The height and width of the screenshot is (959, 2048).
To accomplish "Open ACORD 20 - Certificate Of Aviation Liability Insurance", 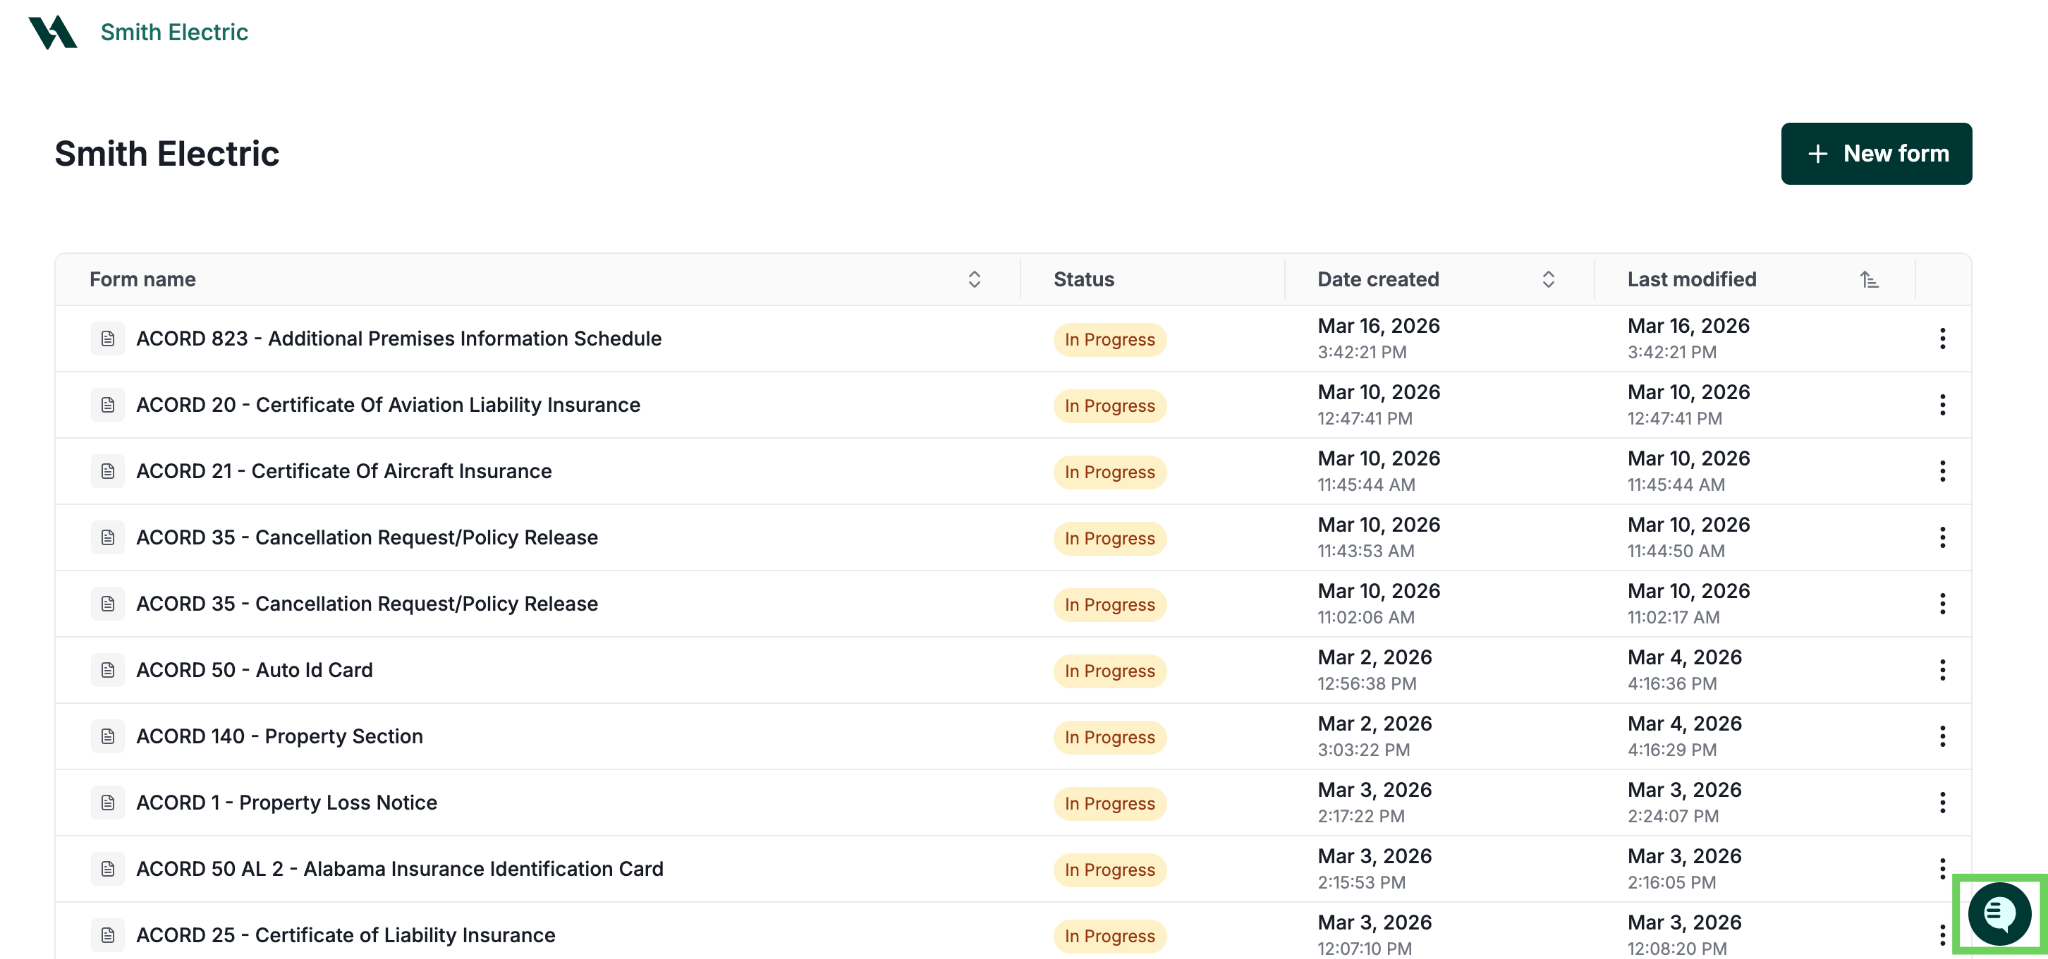I will (388, 405).
